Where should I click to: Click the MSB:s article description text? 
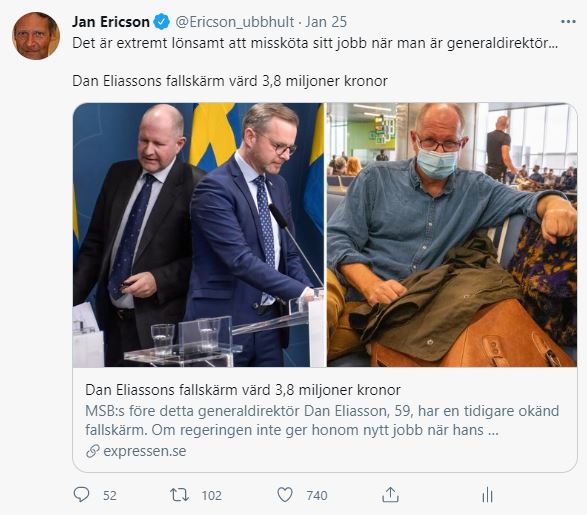point(322,420)
